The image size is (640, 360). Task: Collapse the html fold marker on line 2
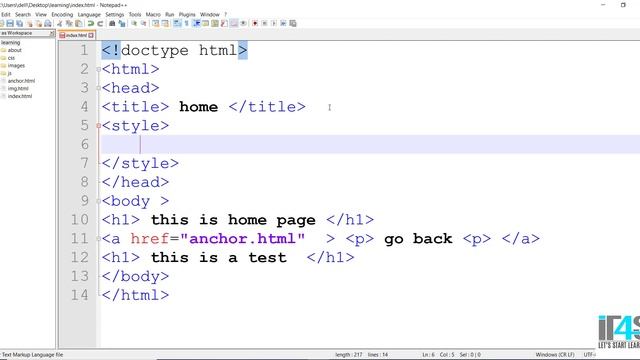[x=98, y=69]
